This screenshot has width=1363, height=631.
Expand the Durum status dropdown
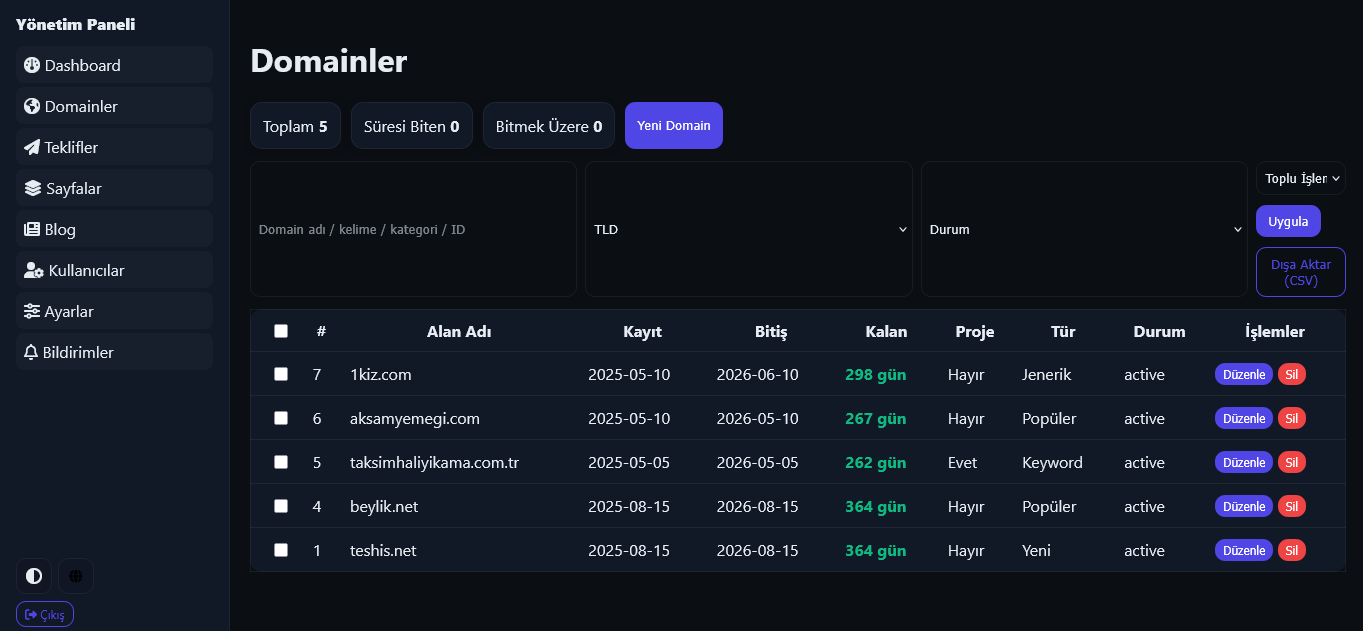pyautogui.click(x=1084, y=229)
